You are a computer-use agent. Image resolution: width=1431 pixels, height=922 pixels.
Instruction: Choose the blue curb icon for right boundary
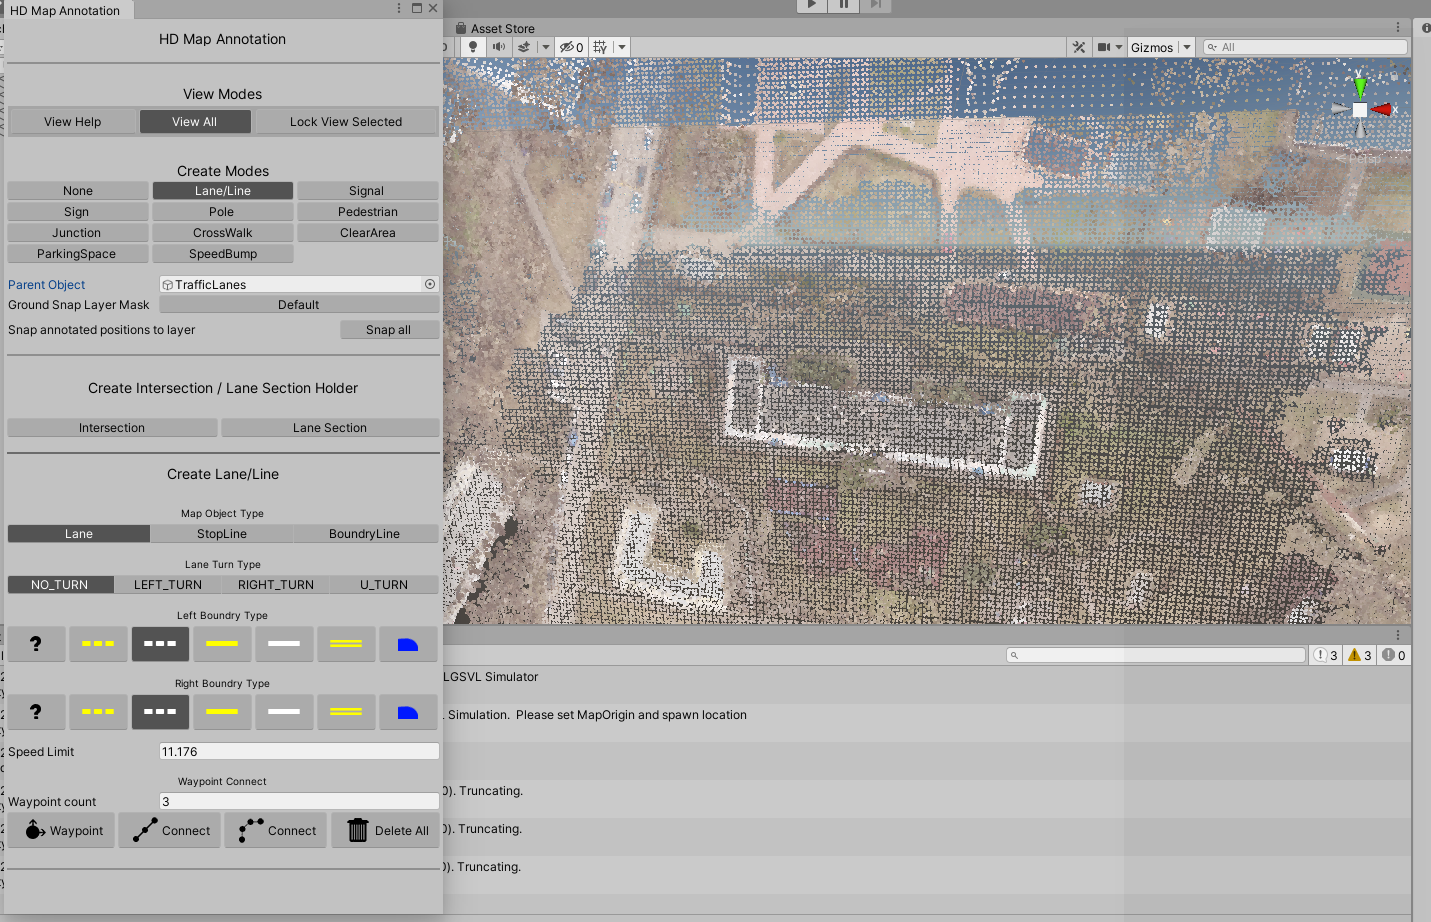pyautogui.click(x=408, y=712)
